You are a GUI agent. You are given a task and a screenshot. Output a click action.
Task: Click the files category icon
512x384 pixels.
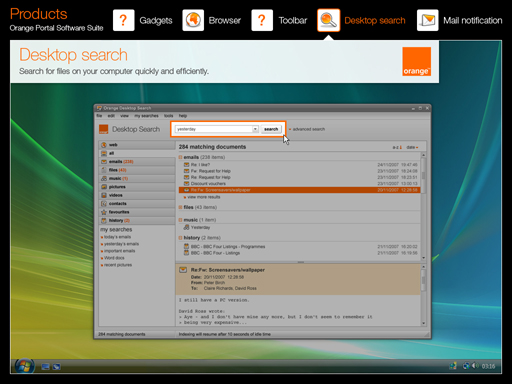[x=104, y=170]
